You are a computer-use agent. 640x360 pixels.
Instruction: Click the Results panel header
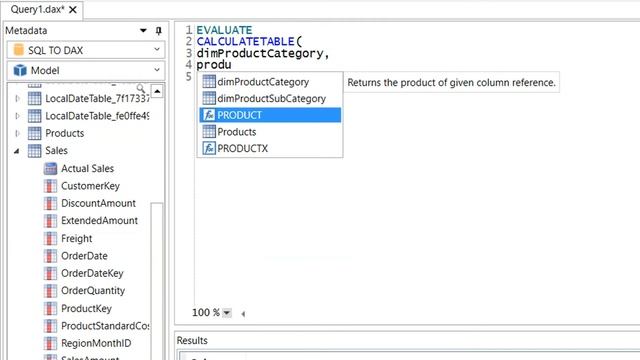pyautogui.click(x=192, y=340)
